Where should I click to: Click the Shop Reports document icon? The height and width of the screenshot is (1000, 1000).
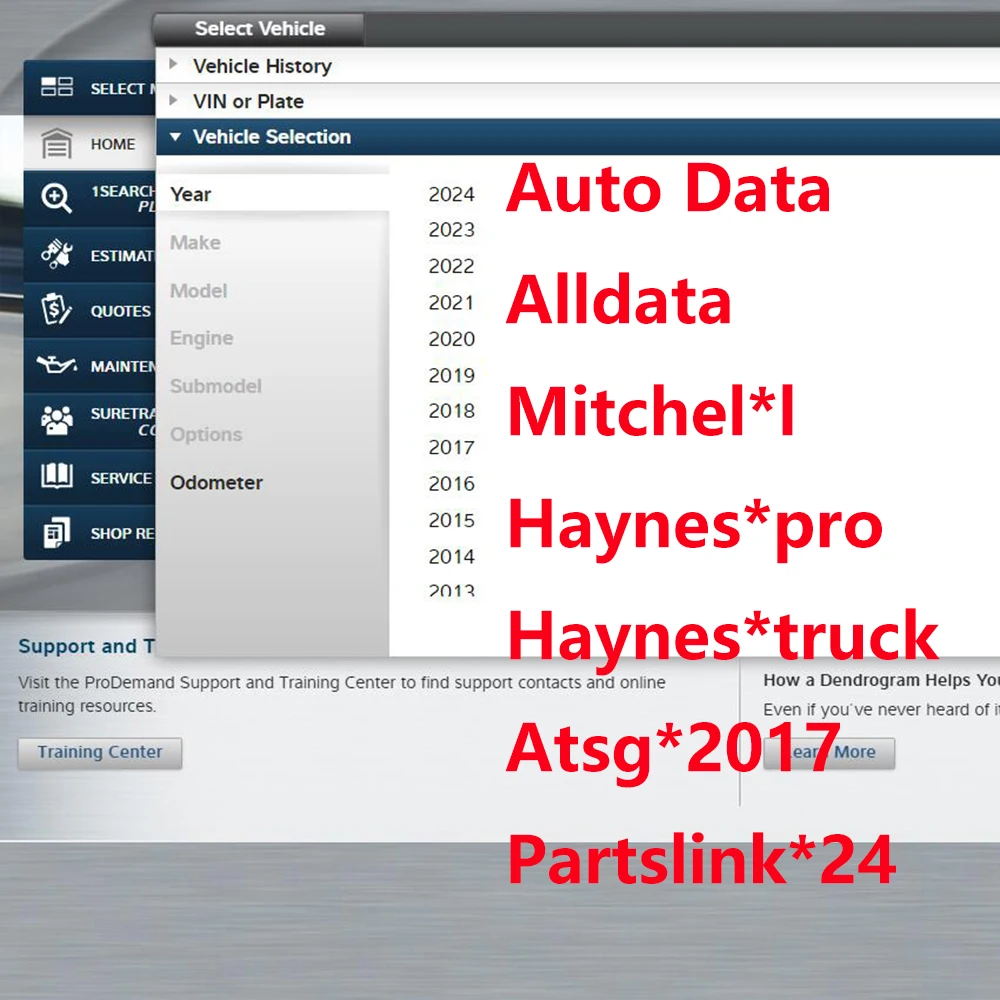coord(57,533)
